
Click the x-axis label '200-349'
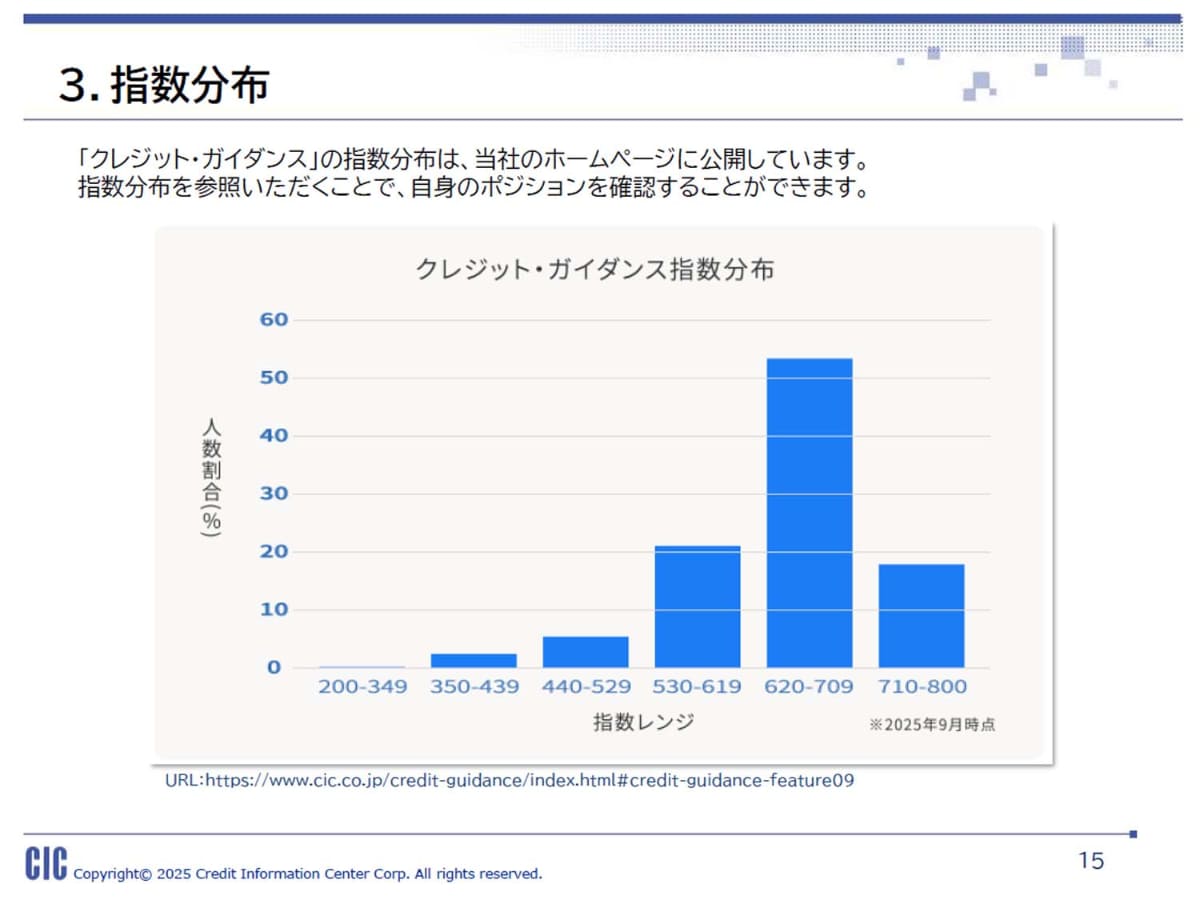click(363, 687)
